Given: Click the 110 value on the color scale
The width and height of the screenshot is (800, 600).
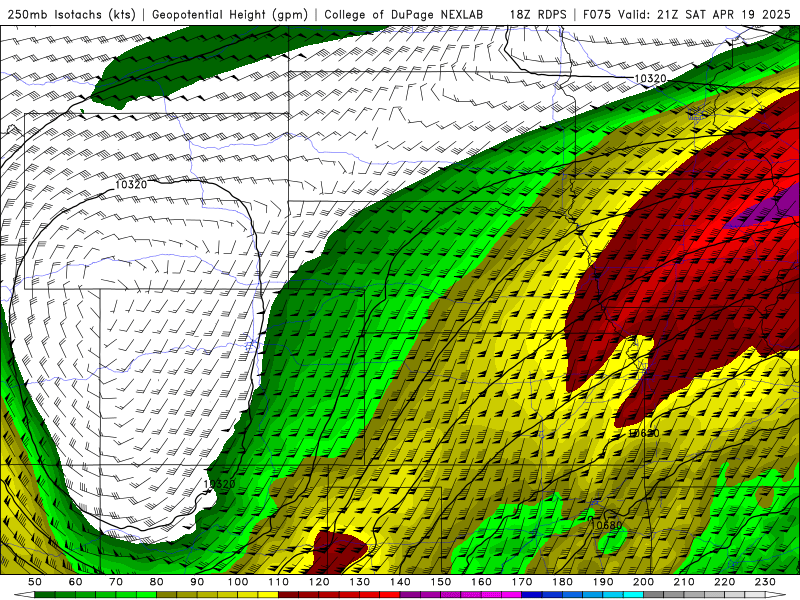Looking at the screenshot, I should tap(278, 582).
